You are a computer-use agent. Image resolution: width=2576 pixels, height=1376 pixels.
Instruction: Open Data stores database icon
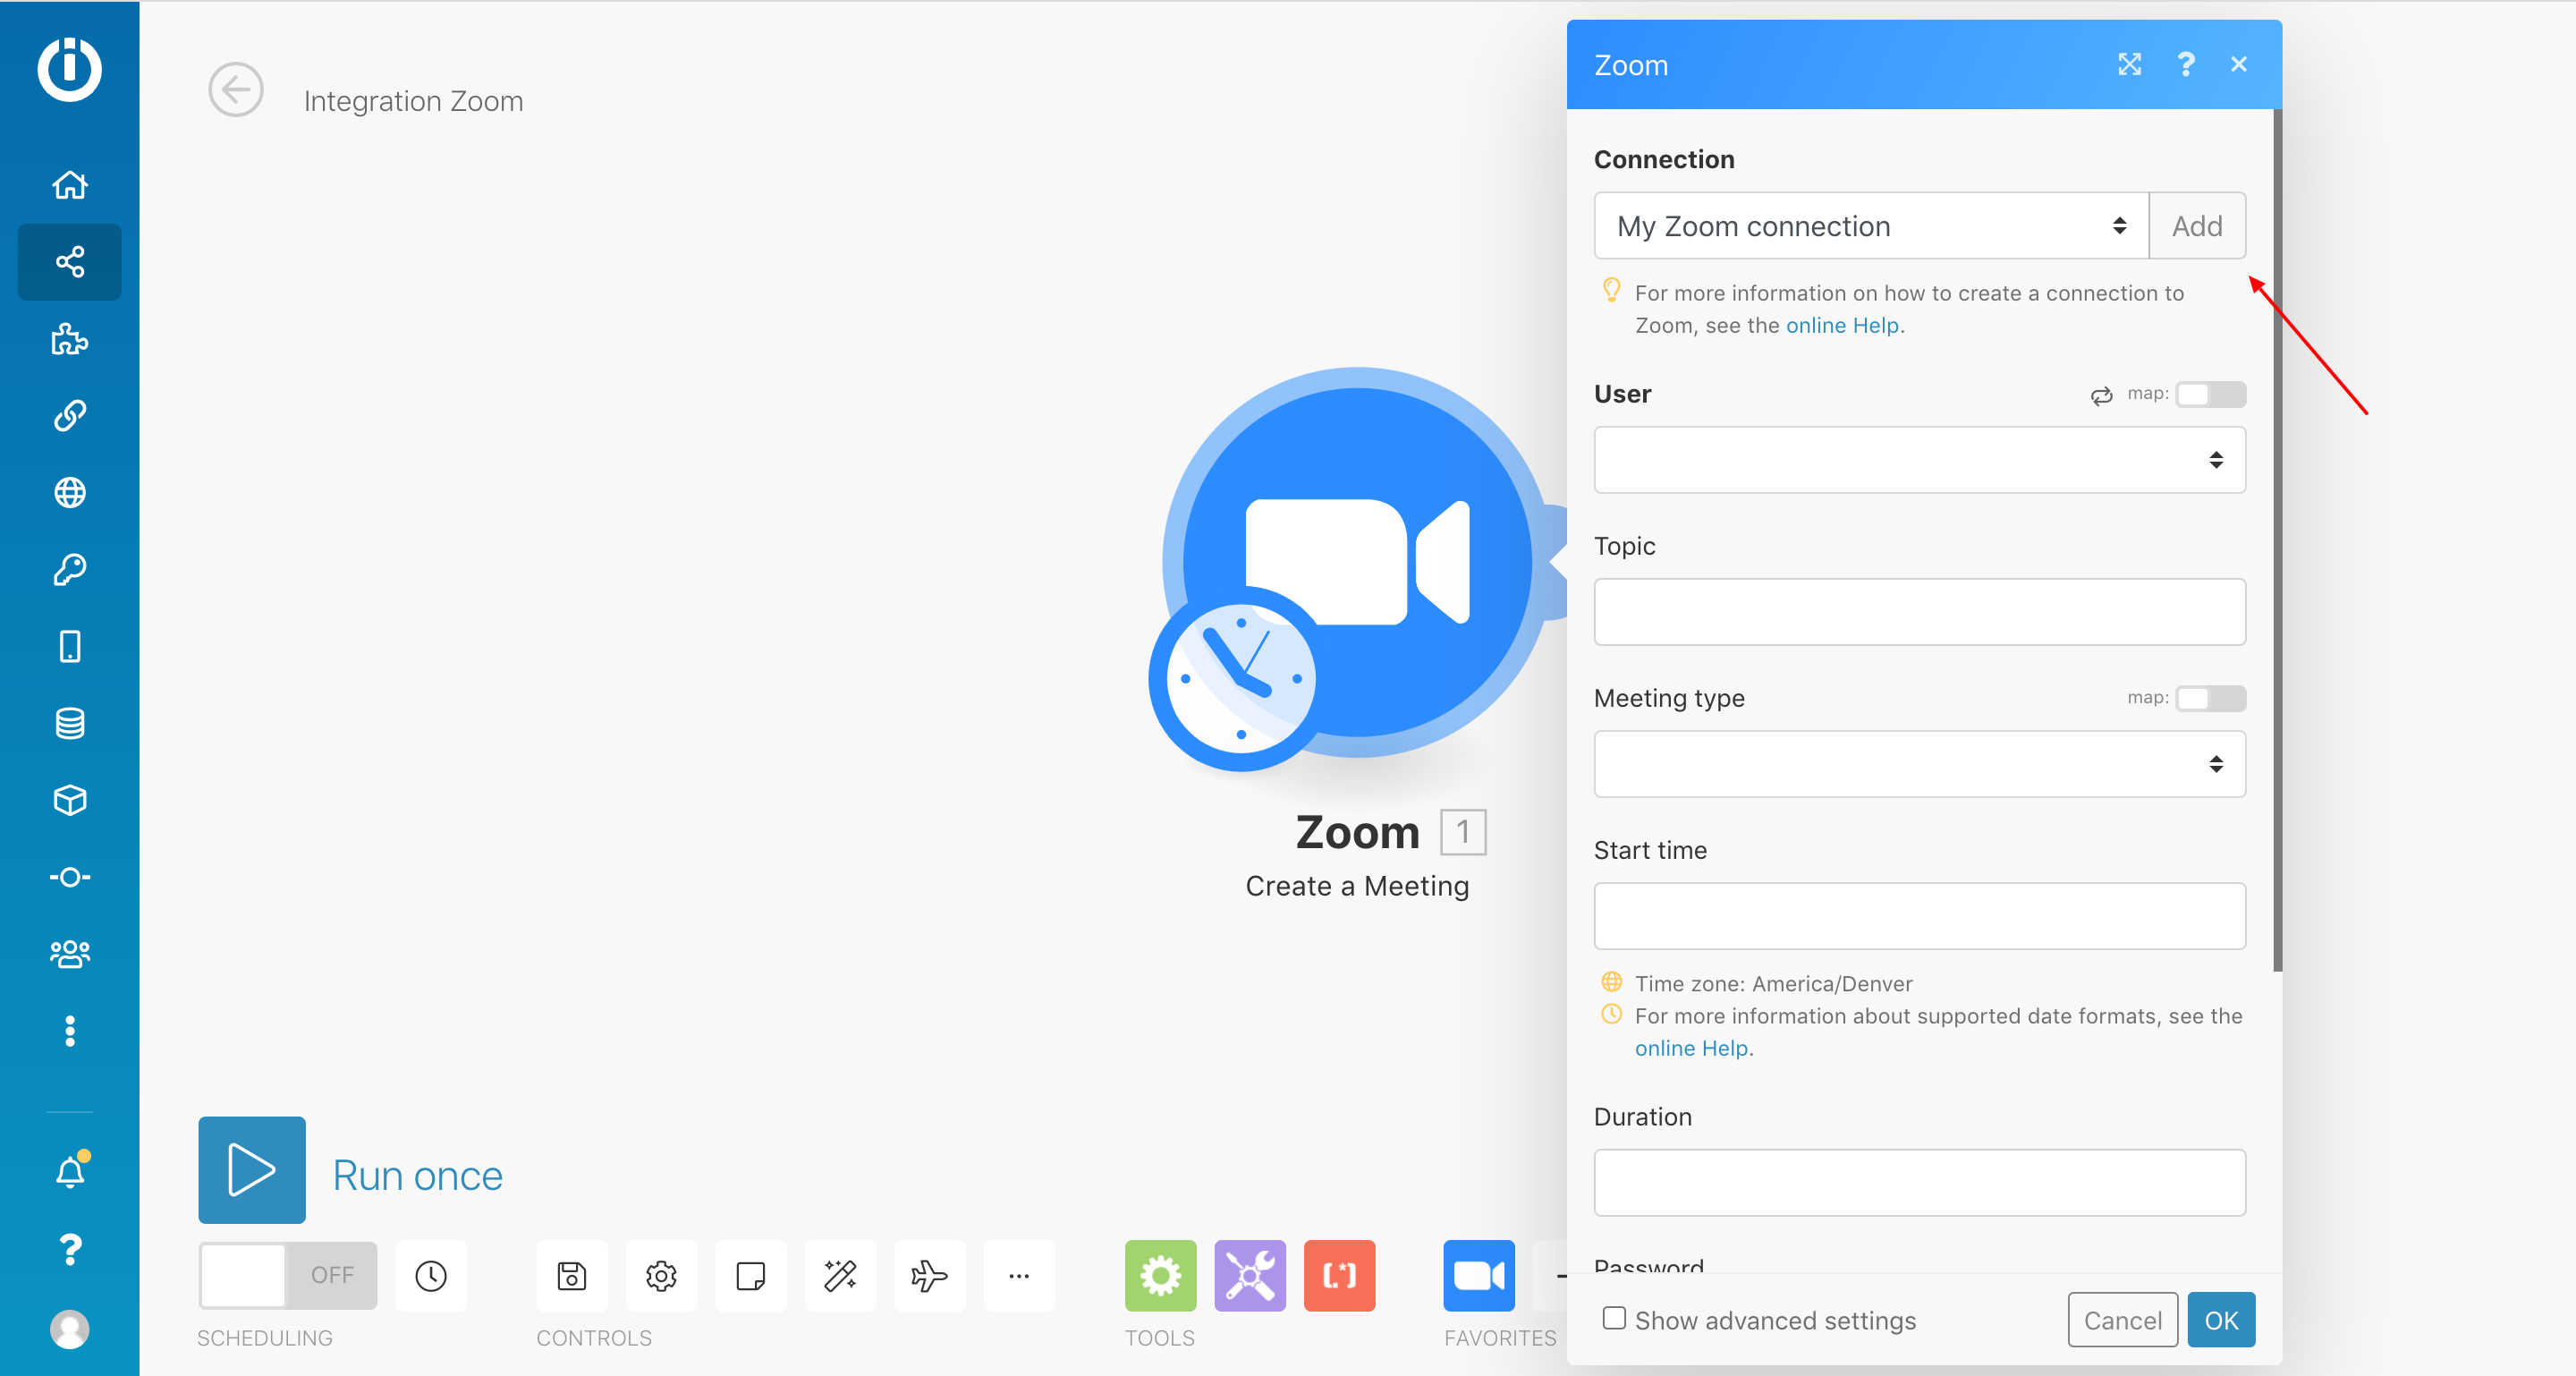[69, 723]
